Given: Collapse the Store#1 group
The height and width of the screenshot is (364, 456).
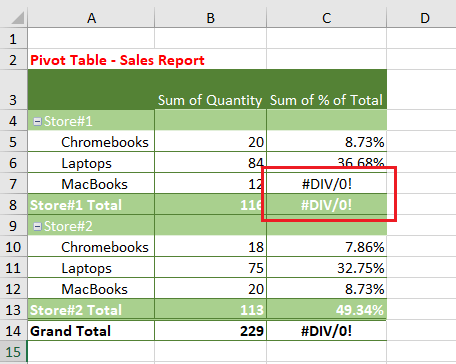Looking at the screenshot, I should [37, 122].
